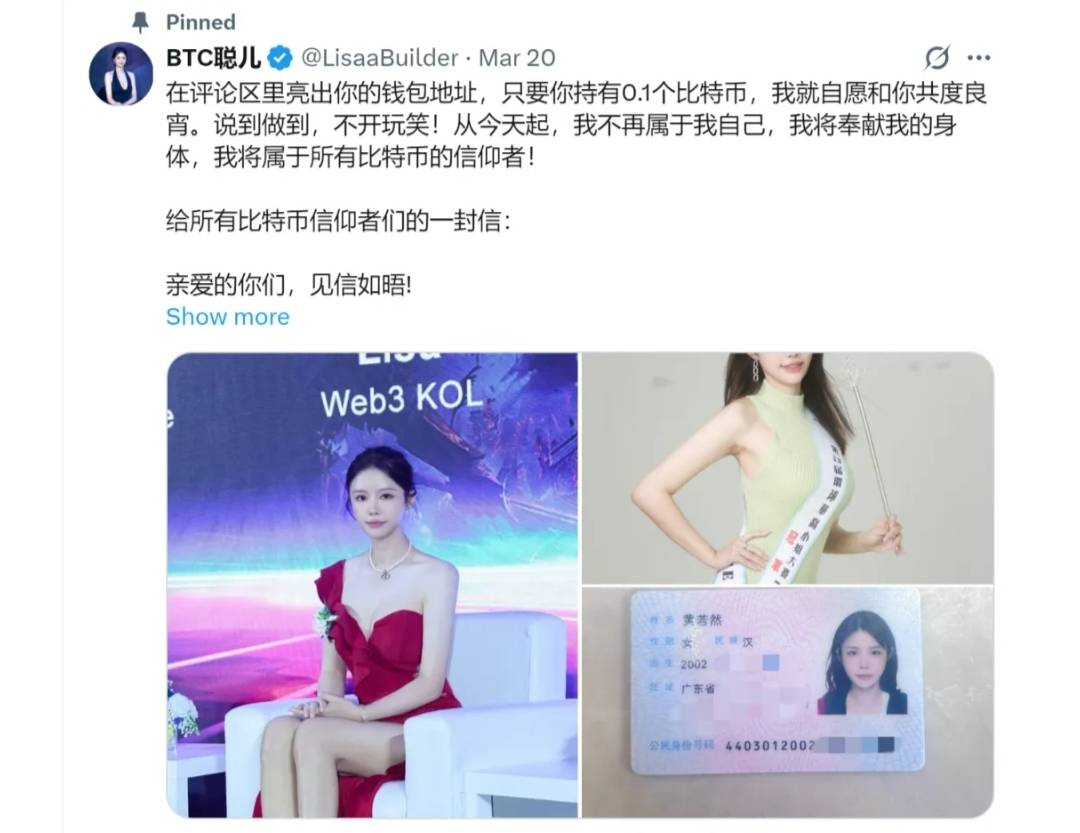This screenshot has width=1080, height=833.
Task: Open the green dress sash photo
Action: (x=788, y=468)
